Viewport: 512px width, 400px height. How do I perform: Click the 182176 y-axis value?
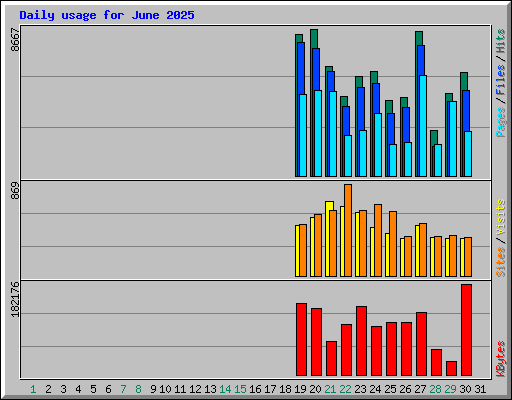tap(15, 299)
